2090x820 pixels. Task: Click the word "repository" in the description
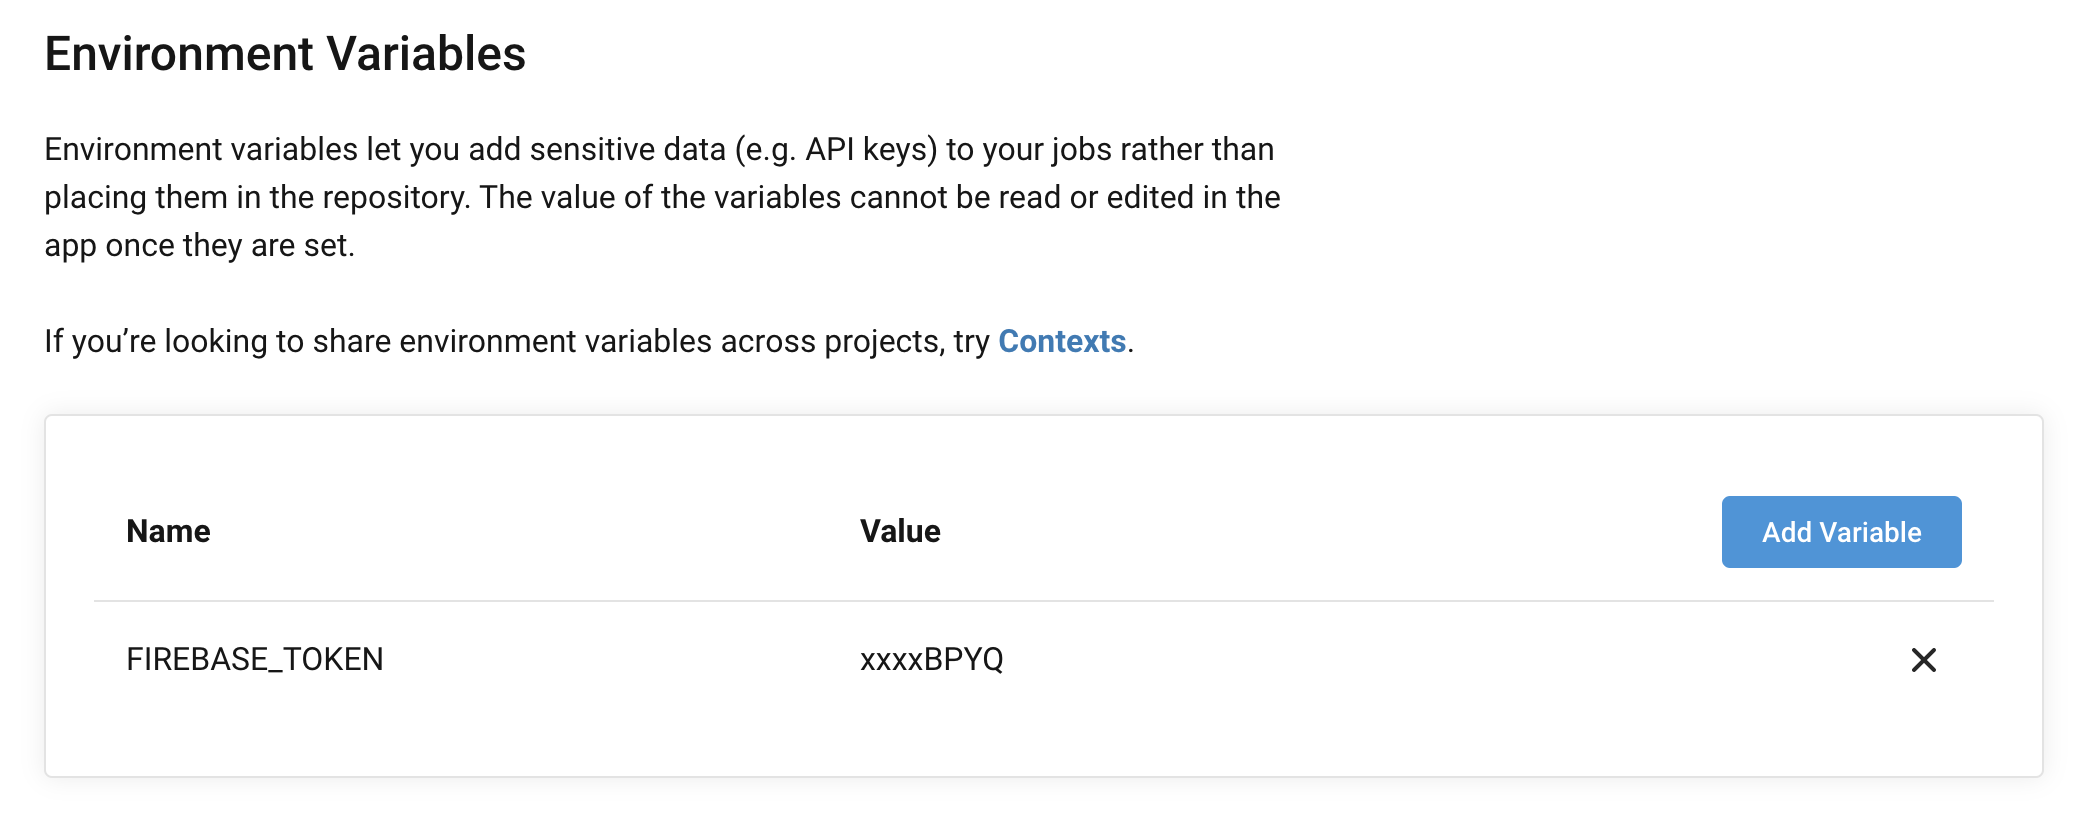click(x=397, y=198)
